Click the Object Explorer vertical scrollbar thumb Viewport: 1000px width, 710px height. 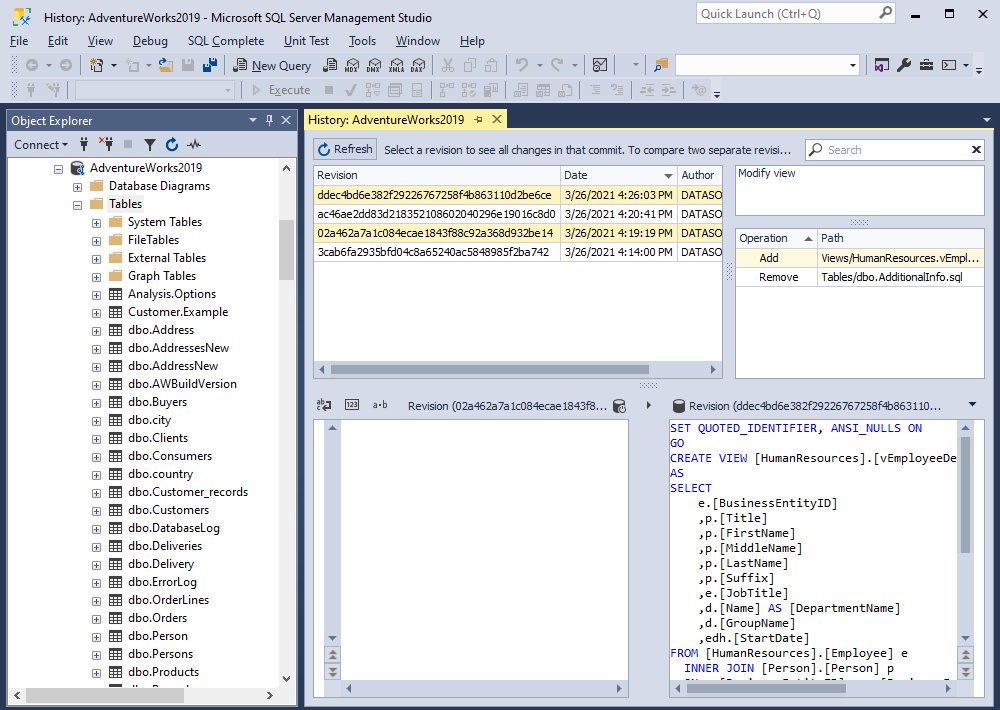tap(286, 250)
